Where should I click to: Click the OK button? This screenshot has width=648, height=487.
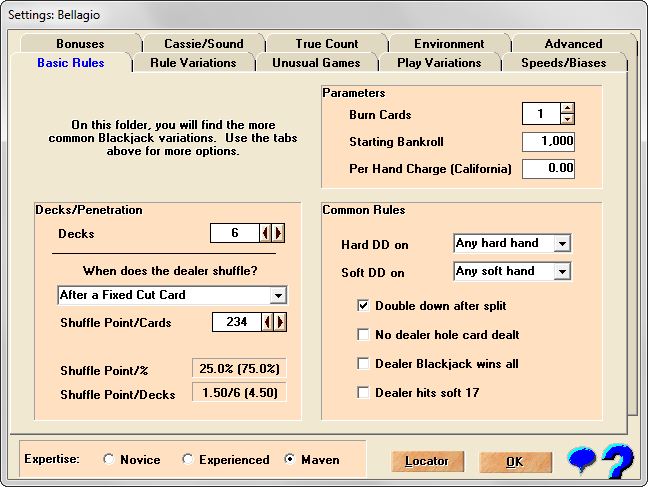[x=515, y=462]
